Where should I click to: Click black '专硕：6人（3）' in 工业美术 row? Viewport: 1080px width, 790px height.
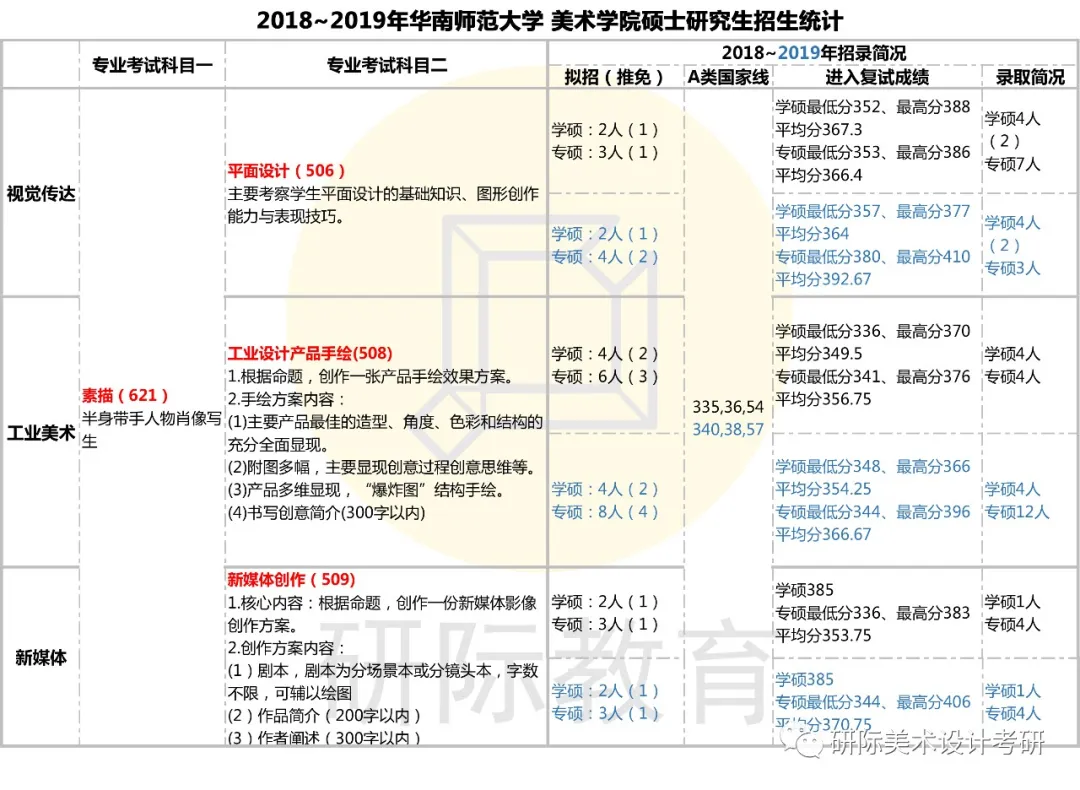click(605, 377)
